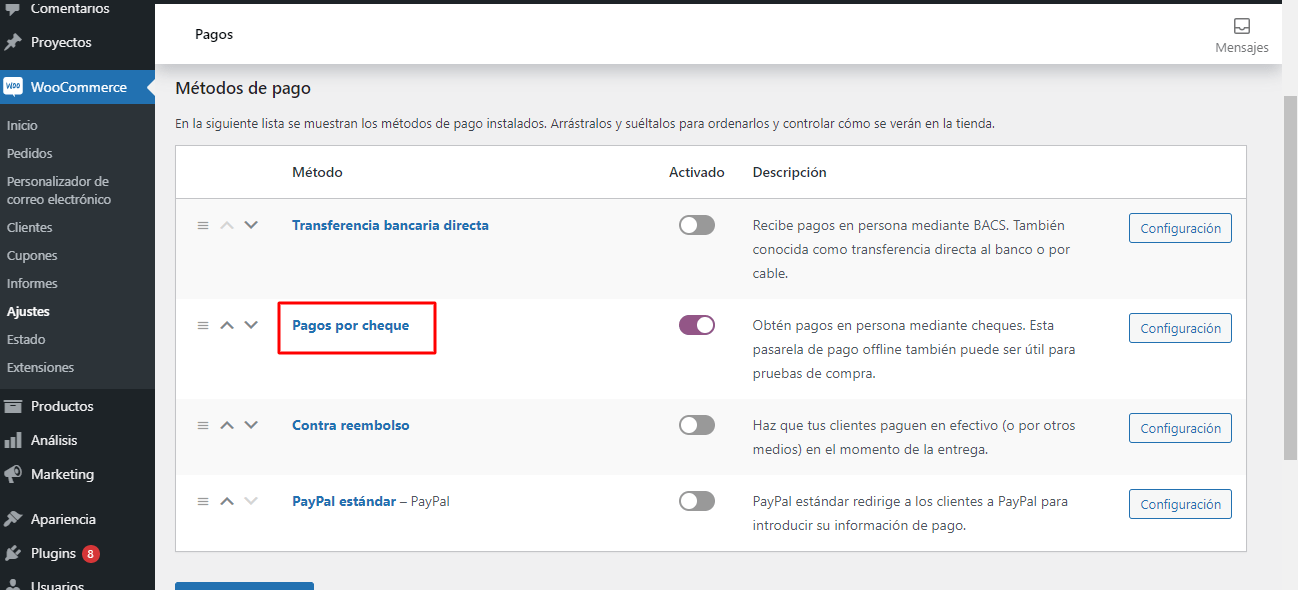1298x590 pixels.
Task: Select the Ajustes submenu item
Action: coord(28,311)
